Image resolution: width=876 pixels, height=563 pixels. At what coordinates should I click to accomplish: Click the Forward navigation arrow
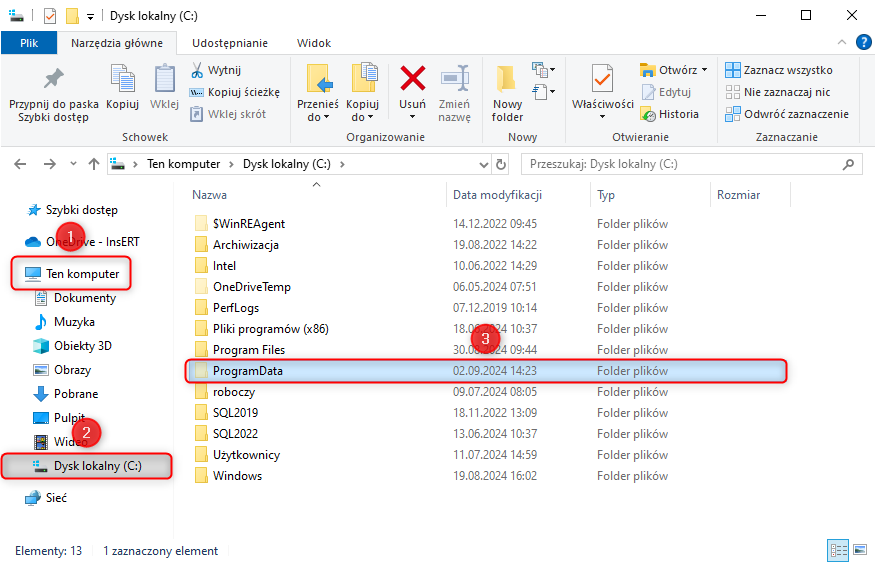(50, 164)
